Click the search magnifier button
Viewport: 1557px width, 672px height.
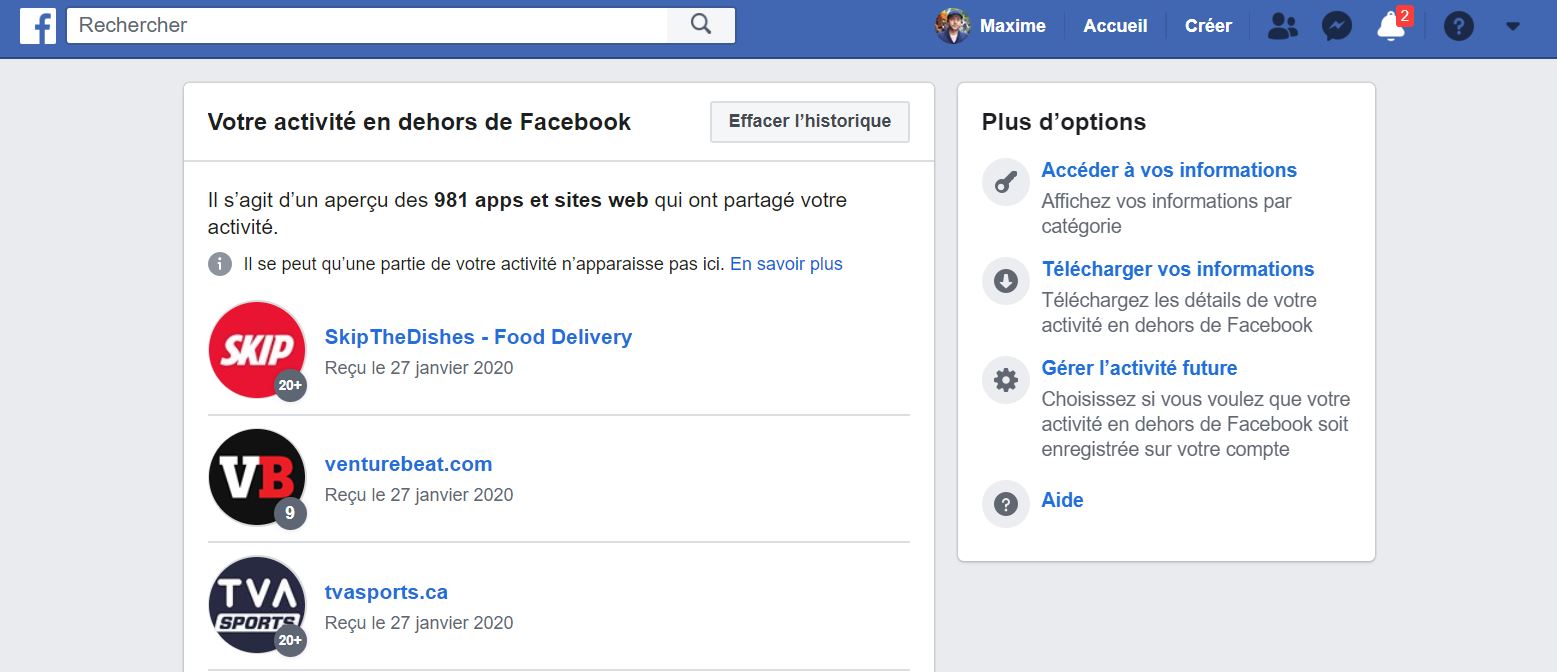click(x=701, y=25)
